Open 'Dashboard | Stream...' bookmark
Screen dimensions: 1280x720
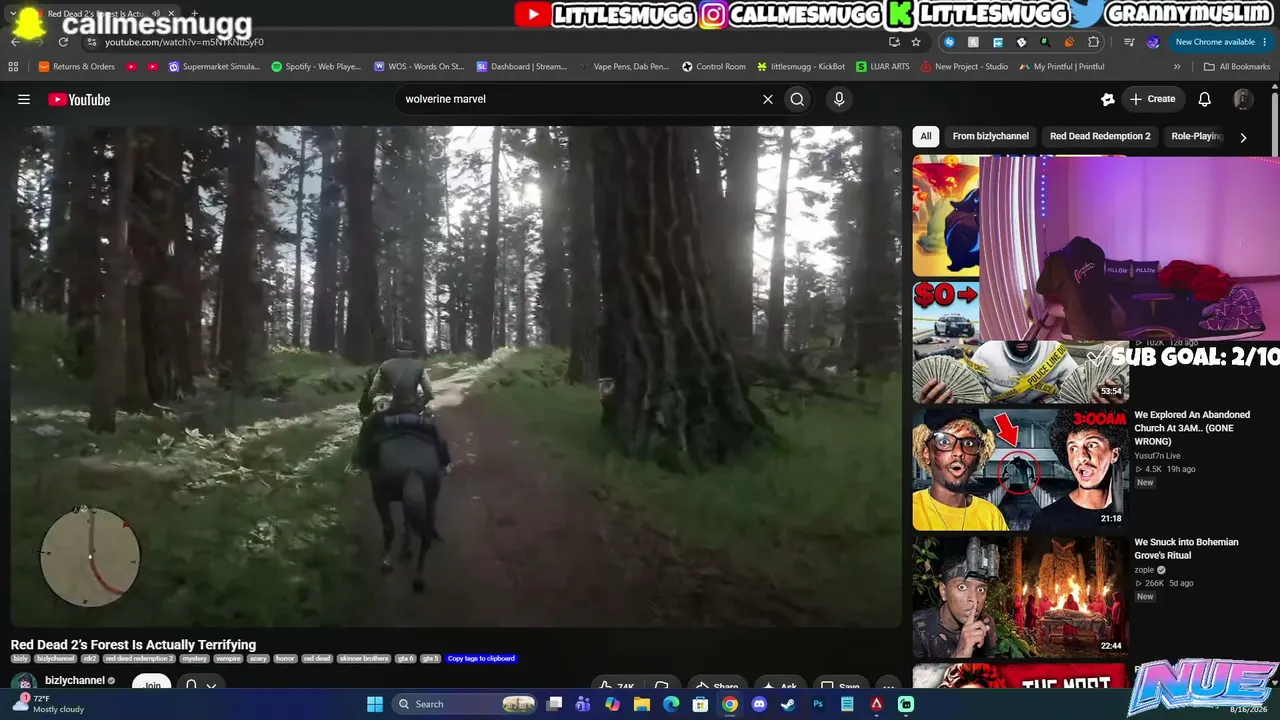click(522, 67)
